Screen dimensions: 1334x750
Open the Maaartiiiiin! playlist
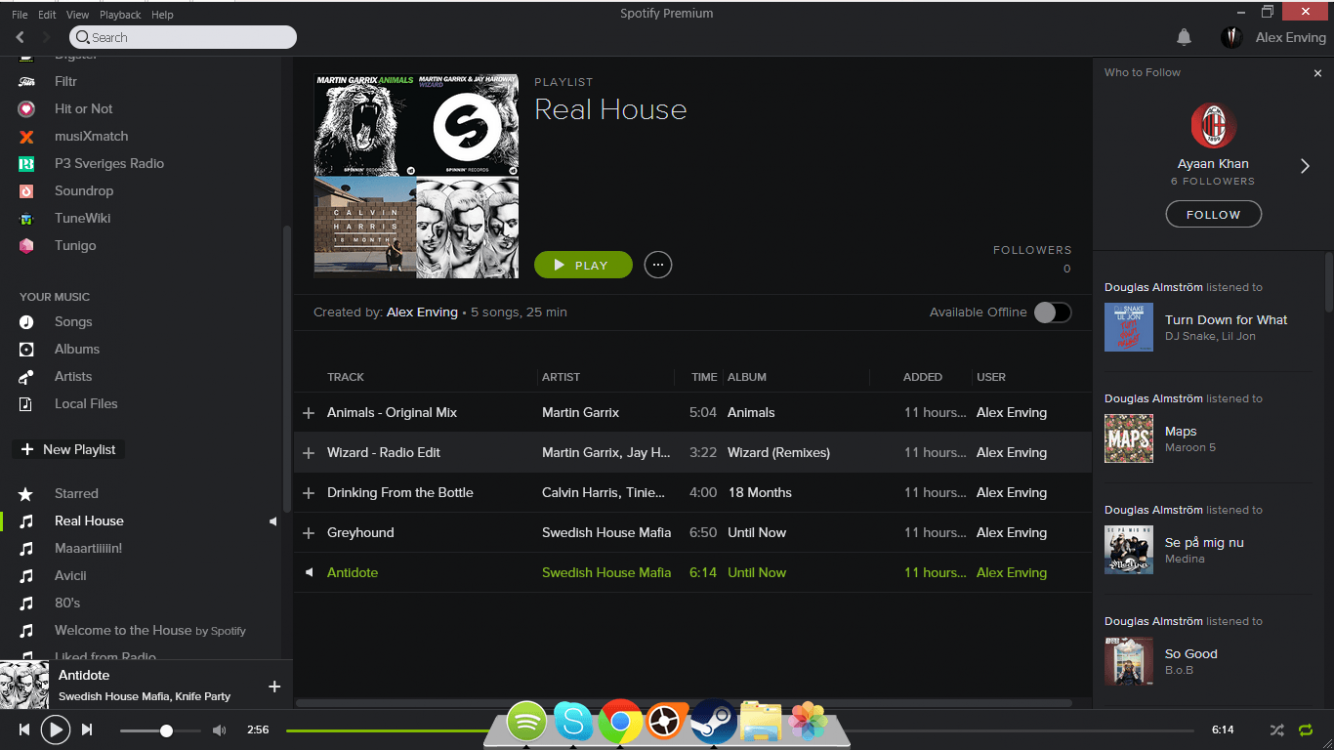88,548
